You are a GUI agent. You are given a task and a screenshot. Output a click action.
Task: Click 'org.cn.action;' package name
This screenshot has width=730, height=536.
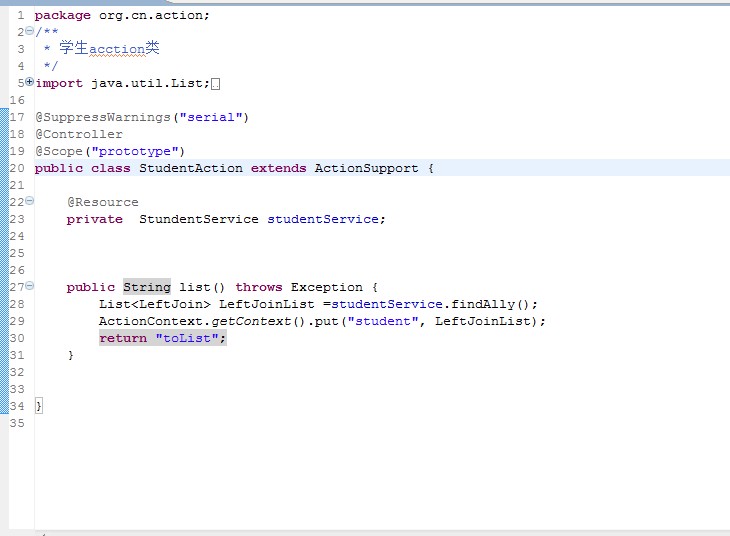154,15
